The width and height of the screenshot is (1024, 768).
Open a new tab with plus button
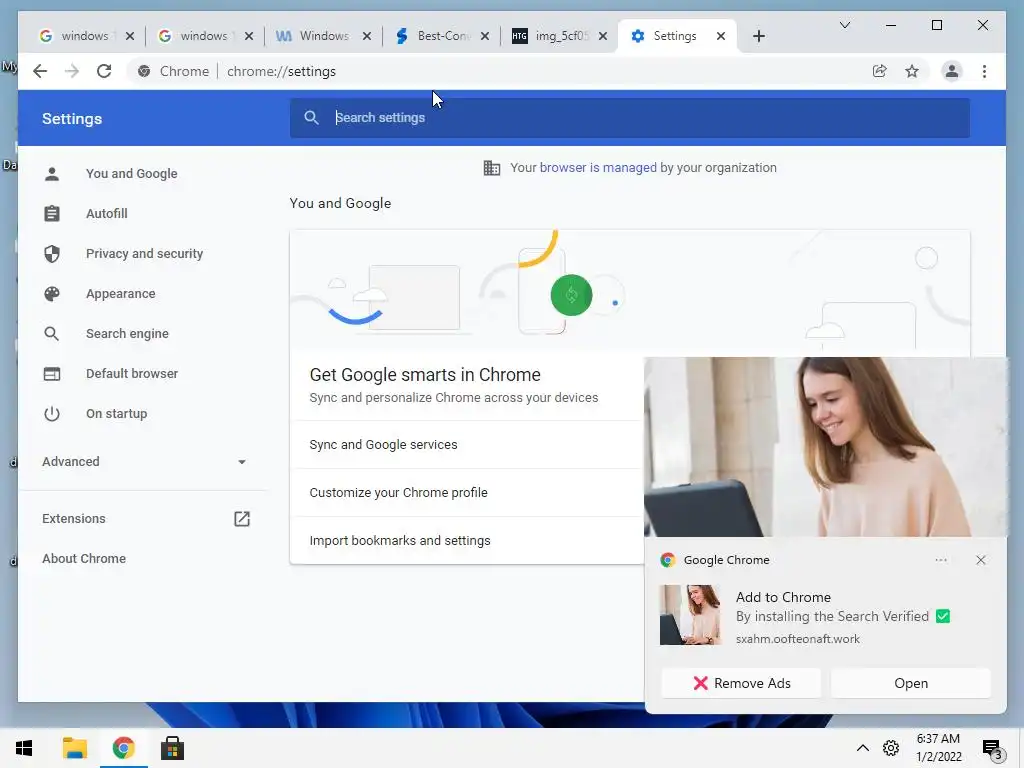pyautogui.click(x=758, y=36)
